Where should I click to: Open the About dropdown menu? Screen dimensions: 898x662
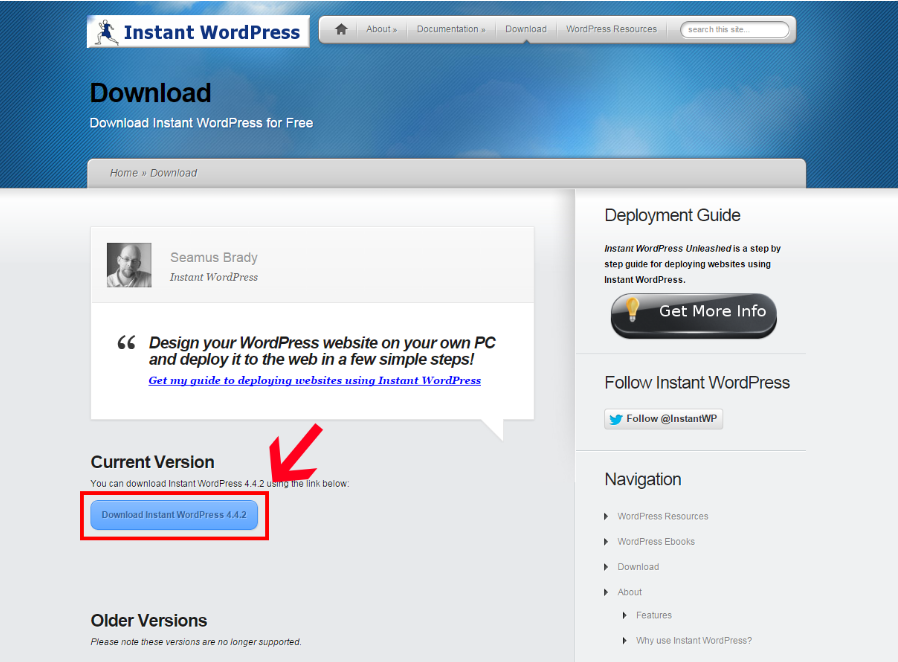point(381,29)
